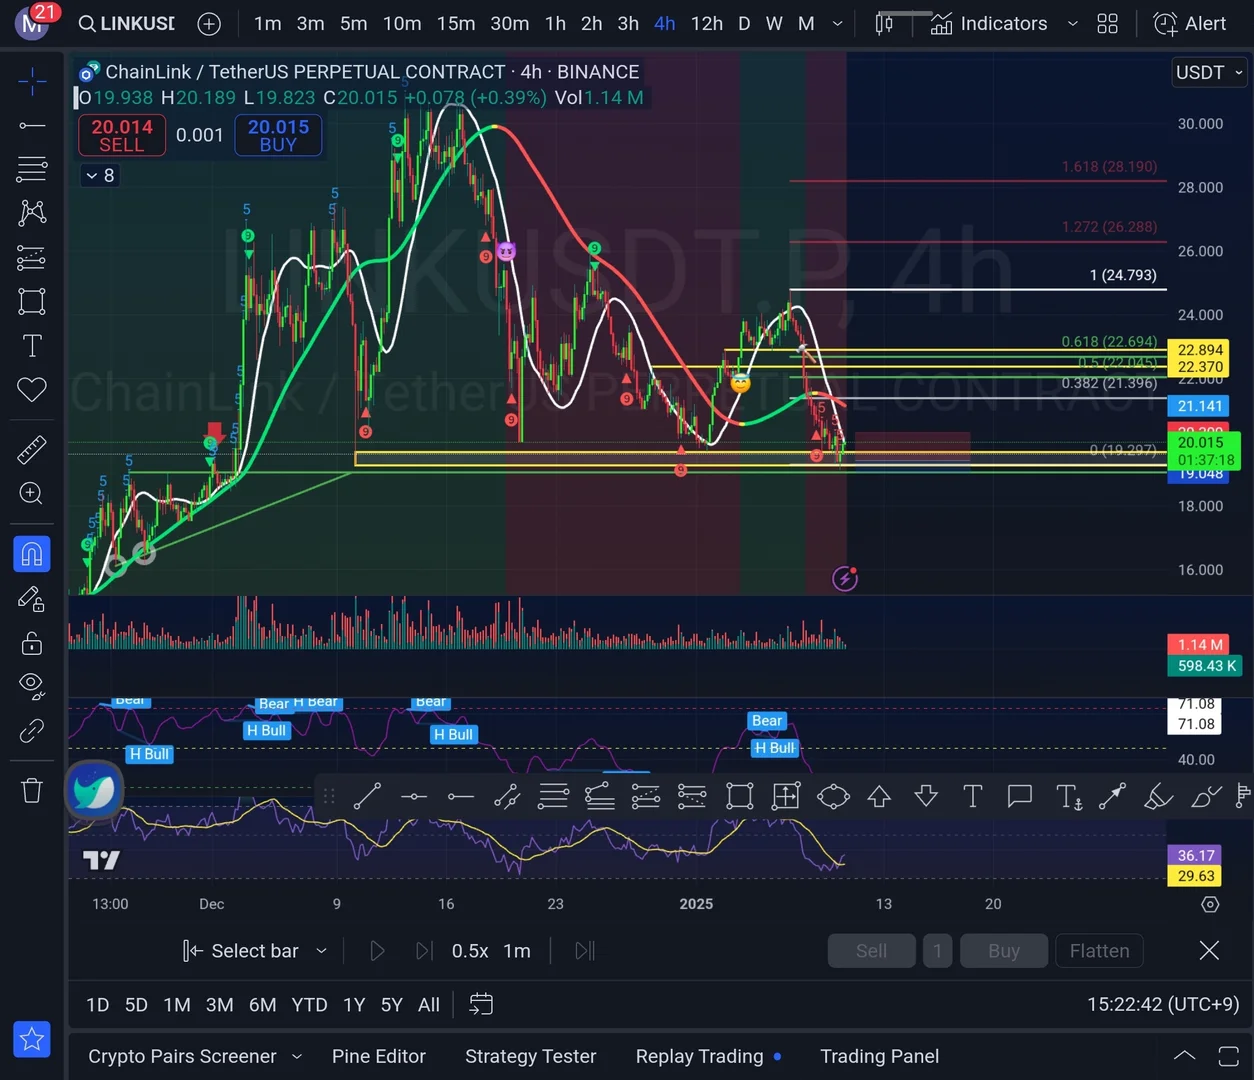Click the lightning bolt icon on chart

coord(845,578)
